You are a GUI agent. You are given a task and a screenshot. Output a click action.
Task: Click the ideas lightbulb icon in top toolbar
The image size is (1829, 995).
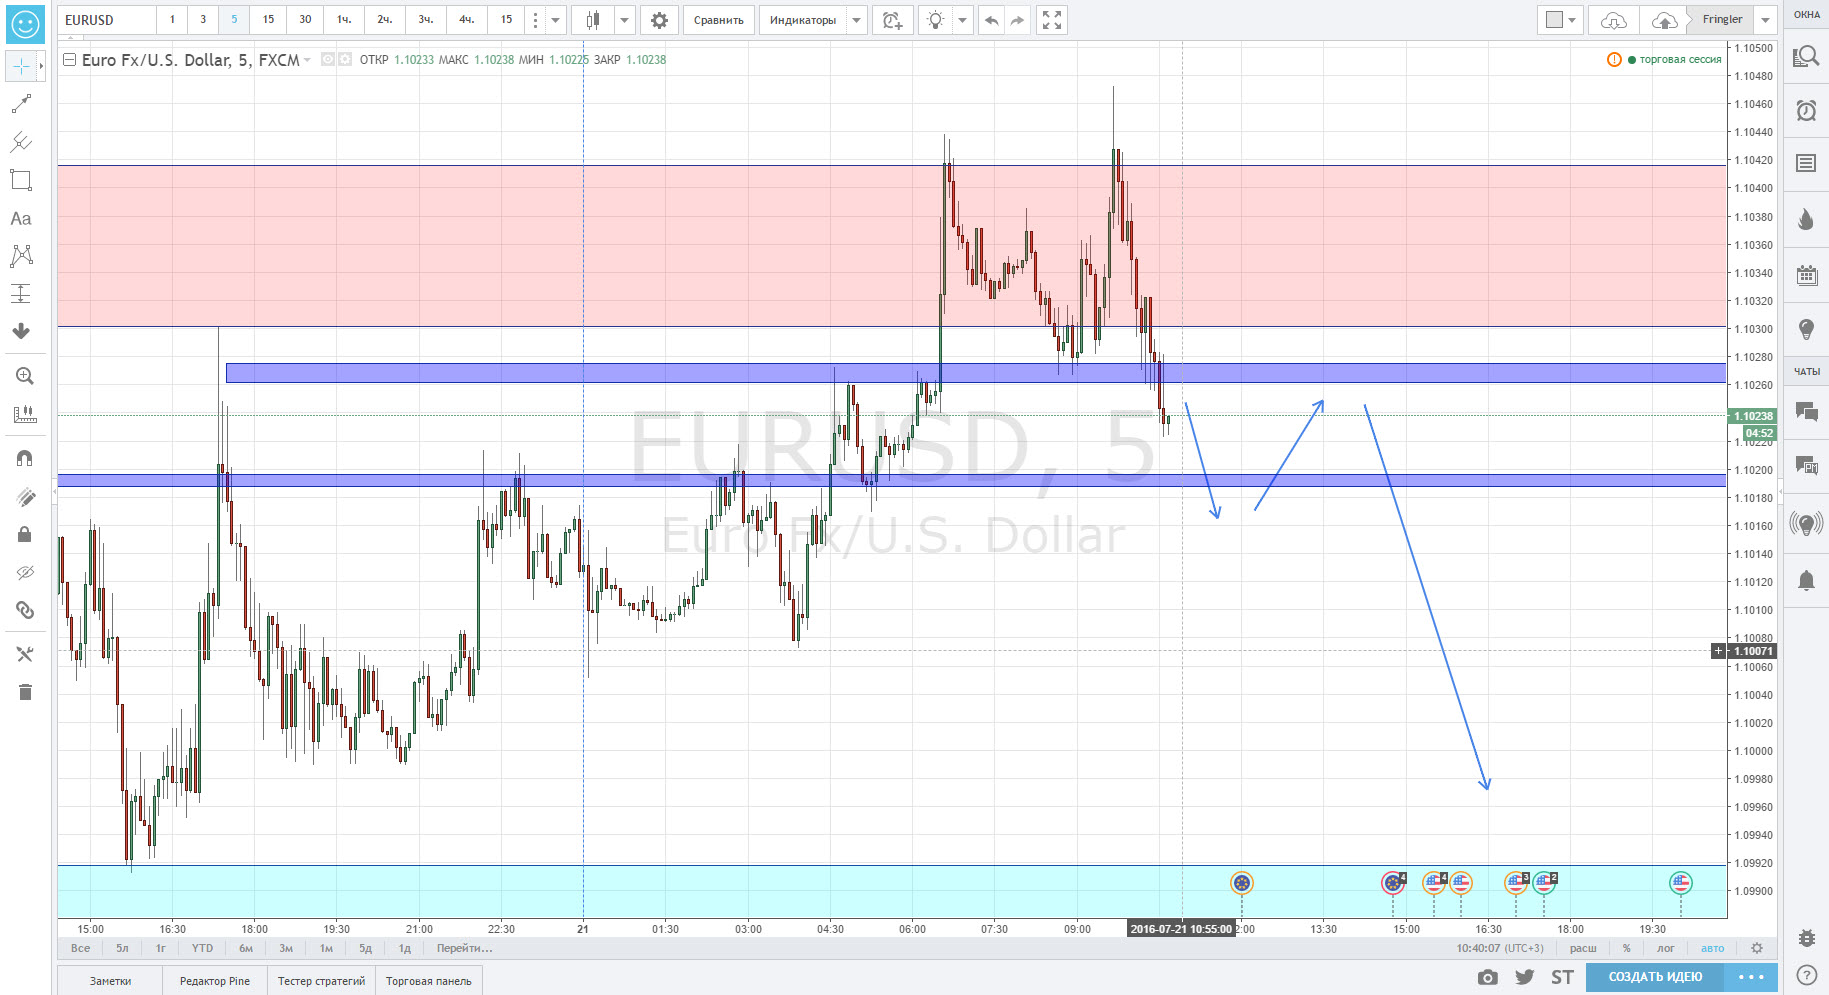tap(935, 20)
